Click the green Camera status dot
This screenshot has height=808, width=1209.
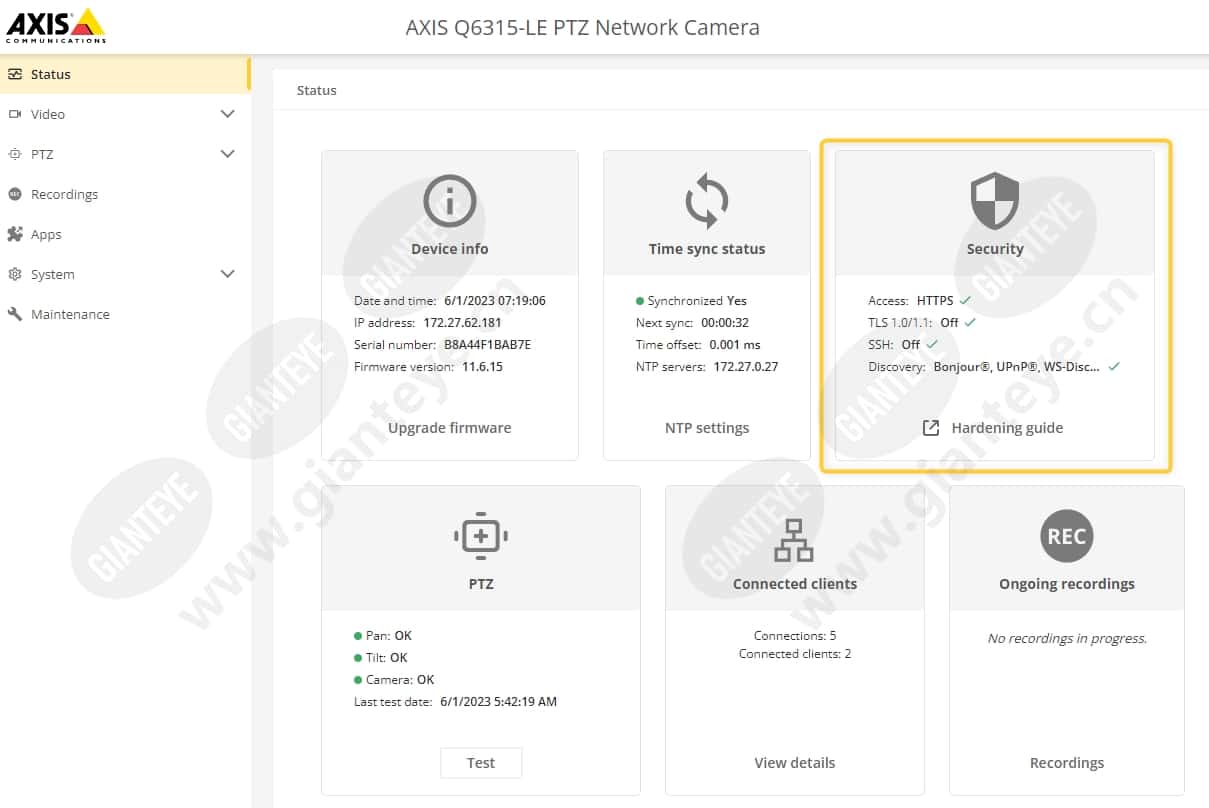[x=358, y=680]
